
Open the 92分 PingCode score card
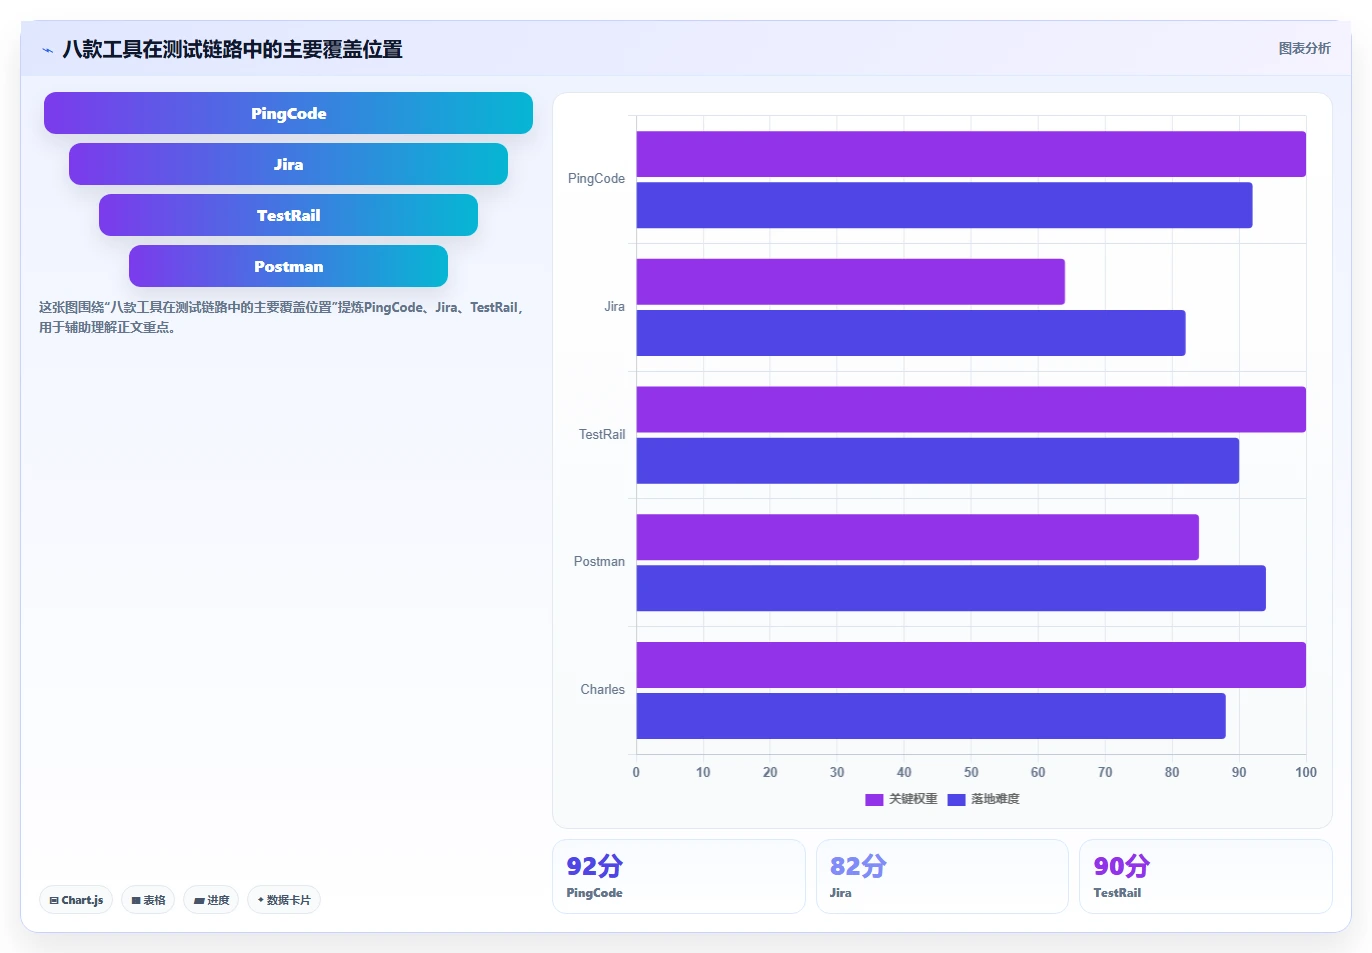tap(679, 876)
